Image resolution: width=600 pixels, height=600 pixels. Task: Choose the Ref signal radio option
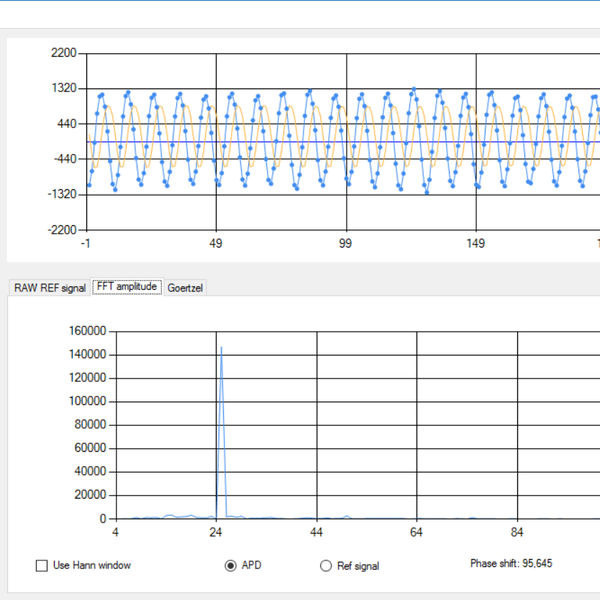(325, 565)
